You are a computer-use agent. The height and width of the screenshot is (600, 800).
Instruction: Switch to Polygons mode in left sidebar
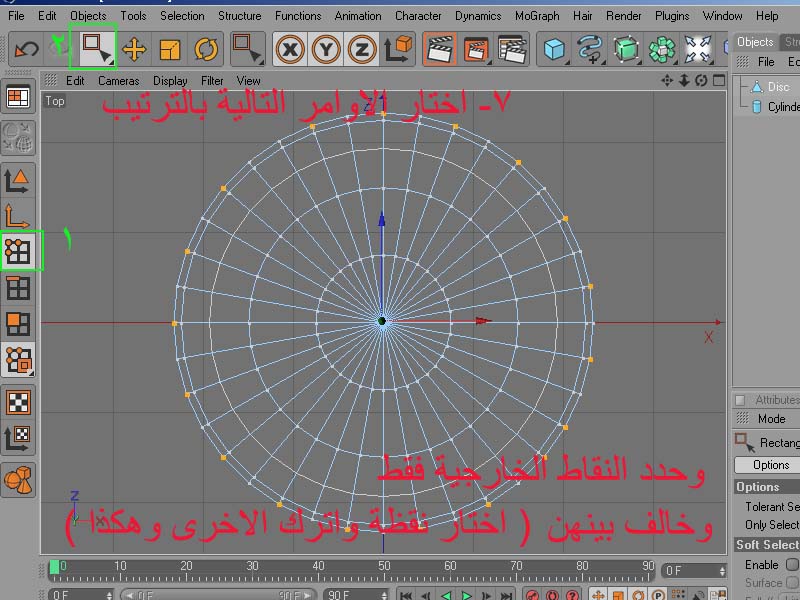tap(19, 324)
